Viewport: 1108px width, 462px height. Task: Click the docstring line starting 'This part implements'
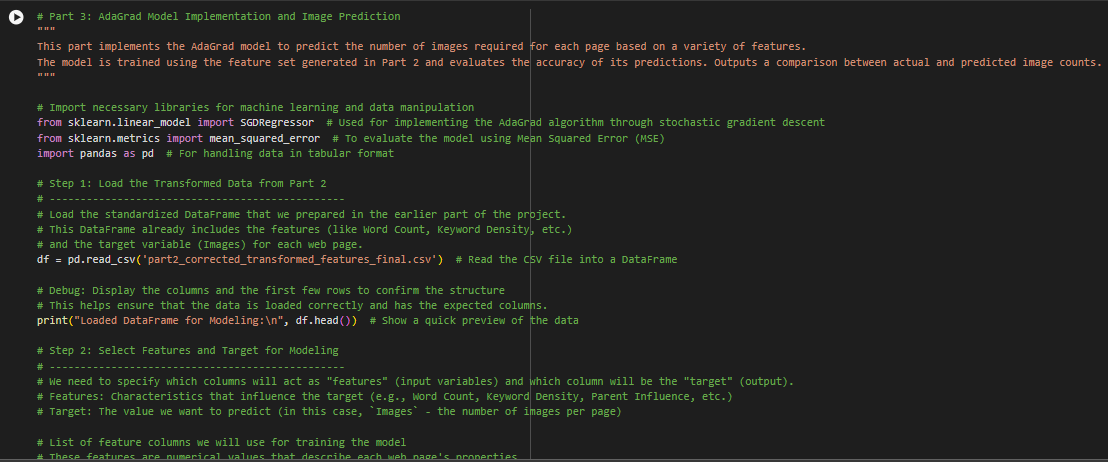pyautogui.click(x=421, y=47)
